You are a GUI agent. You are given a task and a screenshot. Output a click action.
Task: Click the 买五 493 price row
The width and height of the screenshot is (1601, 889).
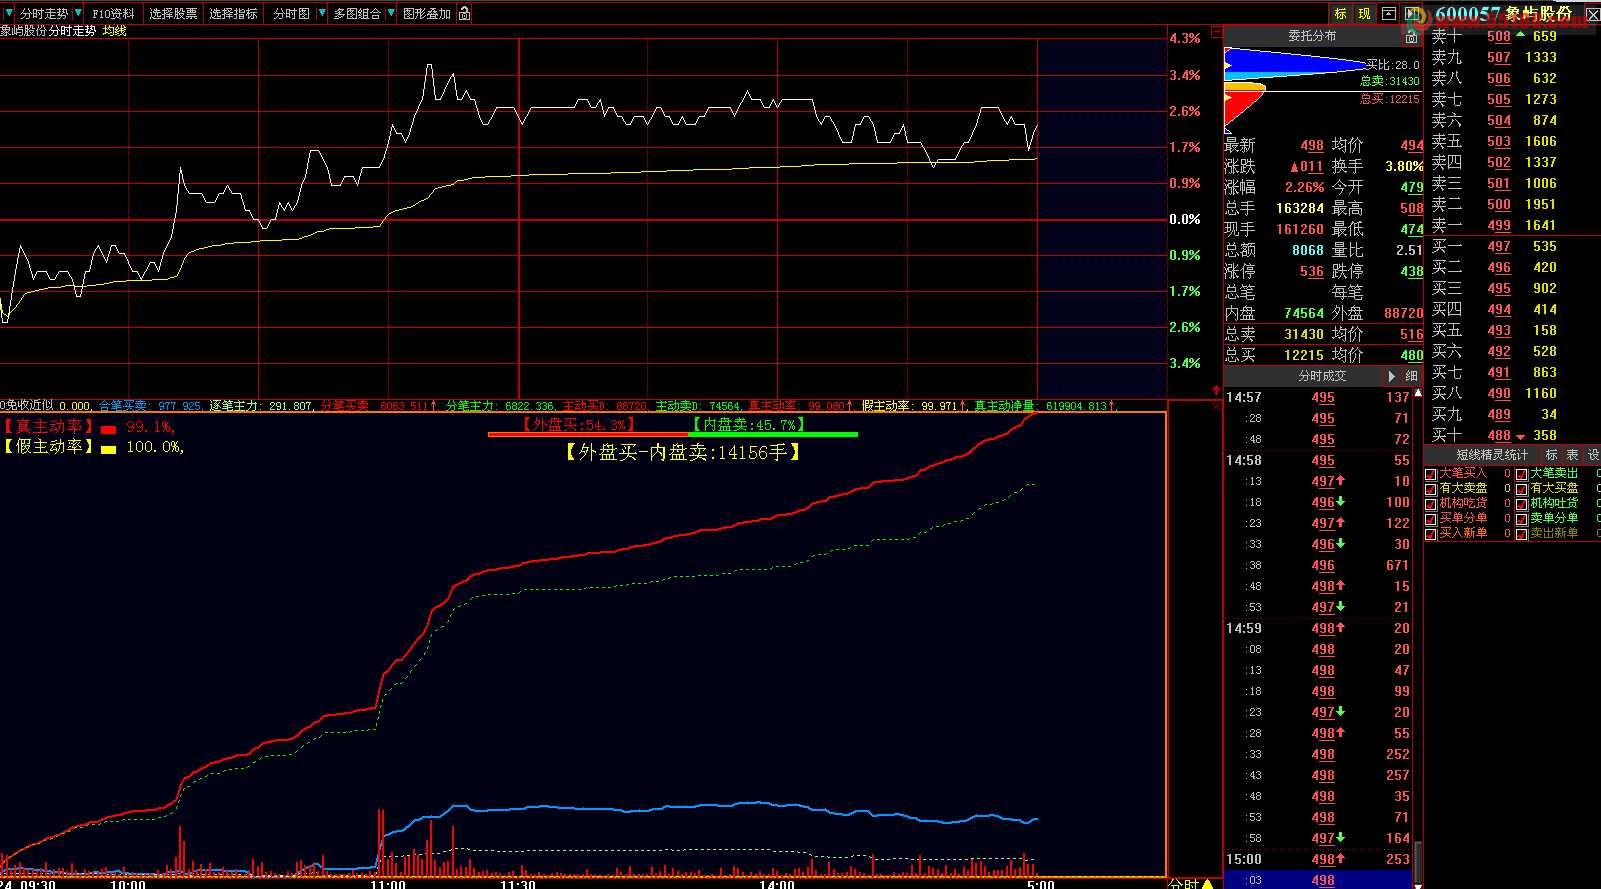(x=1494, y=330)
